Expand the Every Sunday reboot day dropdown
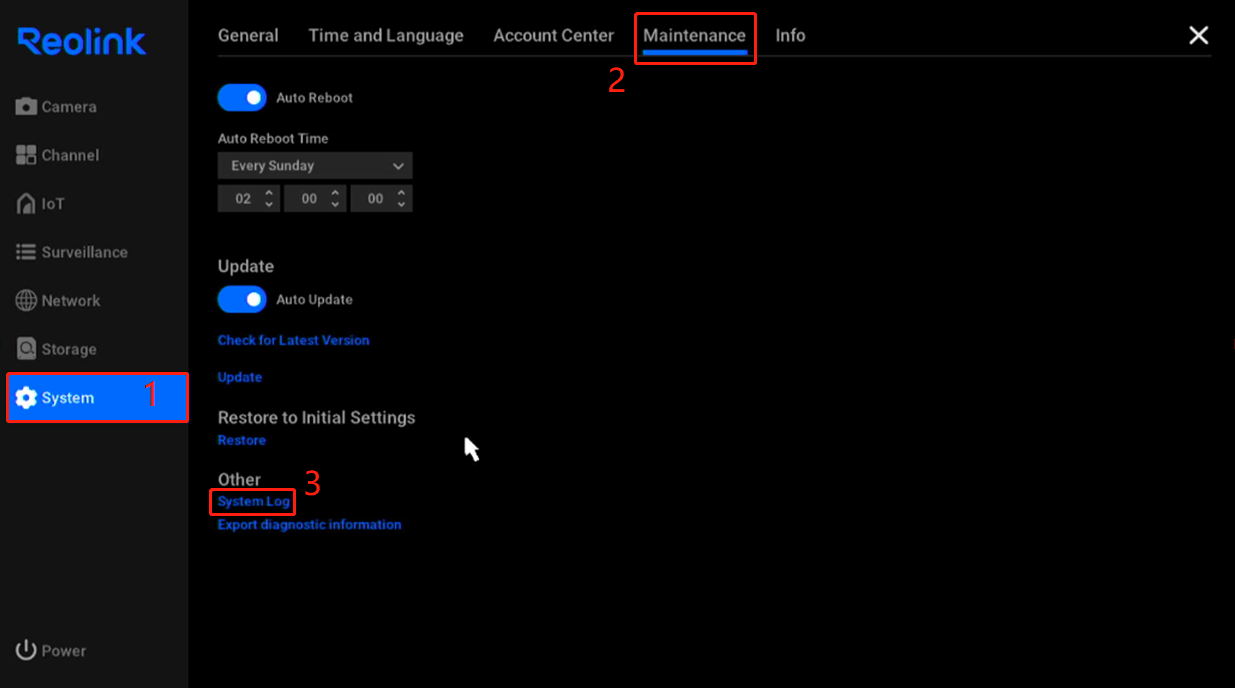 pos(314,166)
